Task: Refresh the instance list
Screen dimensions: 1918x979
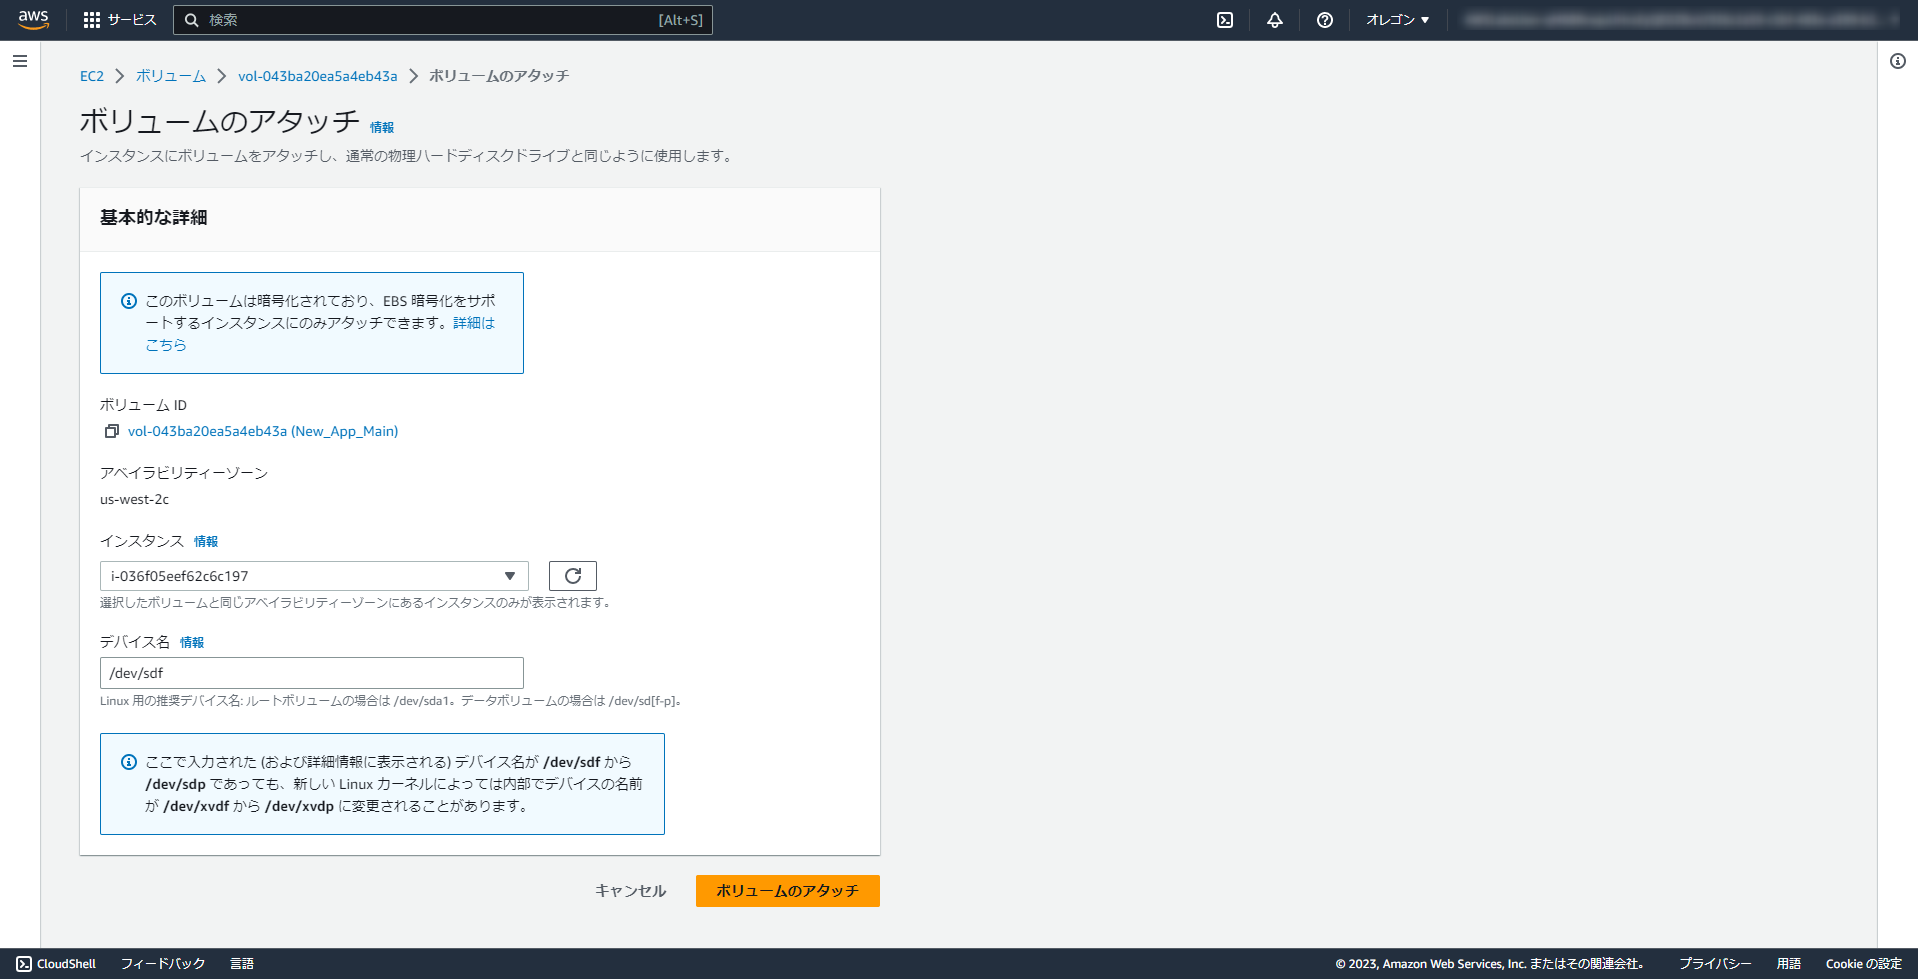Action: coord(571,575)
